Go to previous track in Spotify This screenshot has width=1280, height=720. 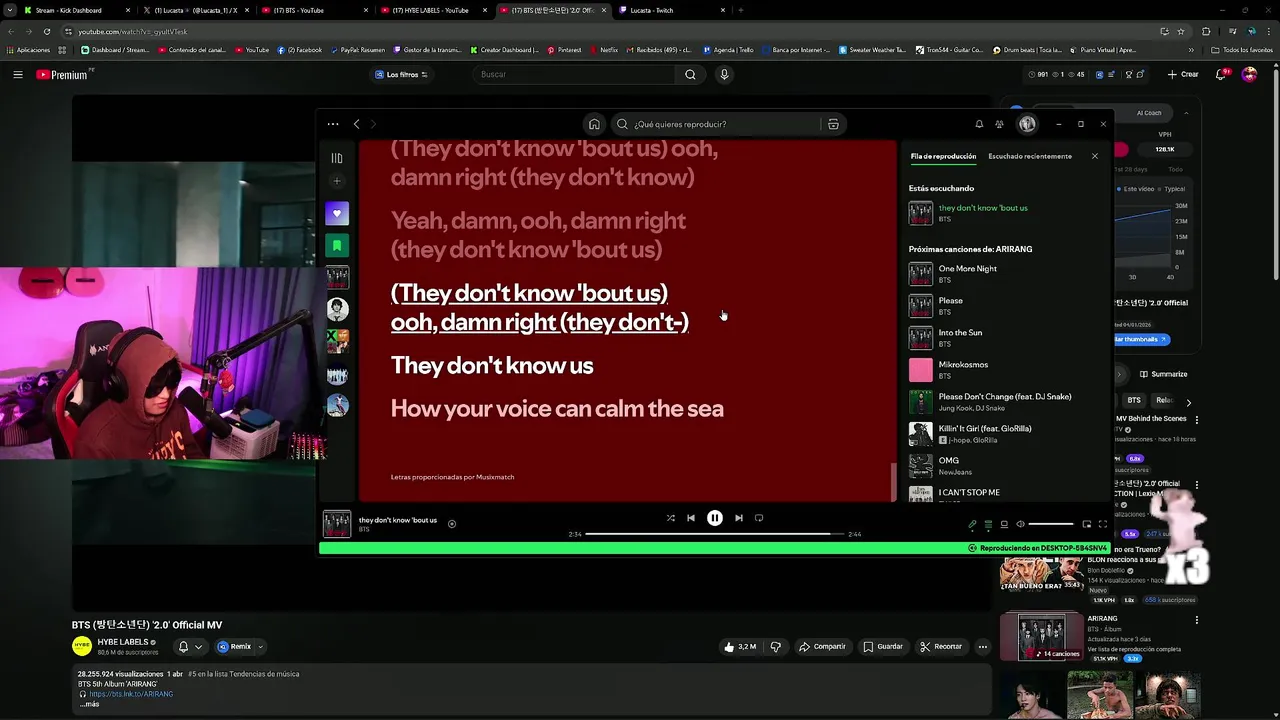click(x=691, y=518)
